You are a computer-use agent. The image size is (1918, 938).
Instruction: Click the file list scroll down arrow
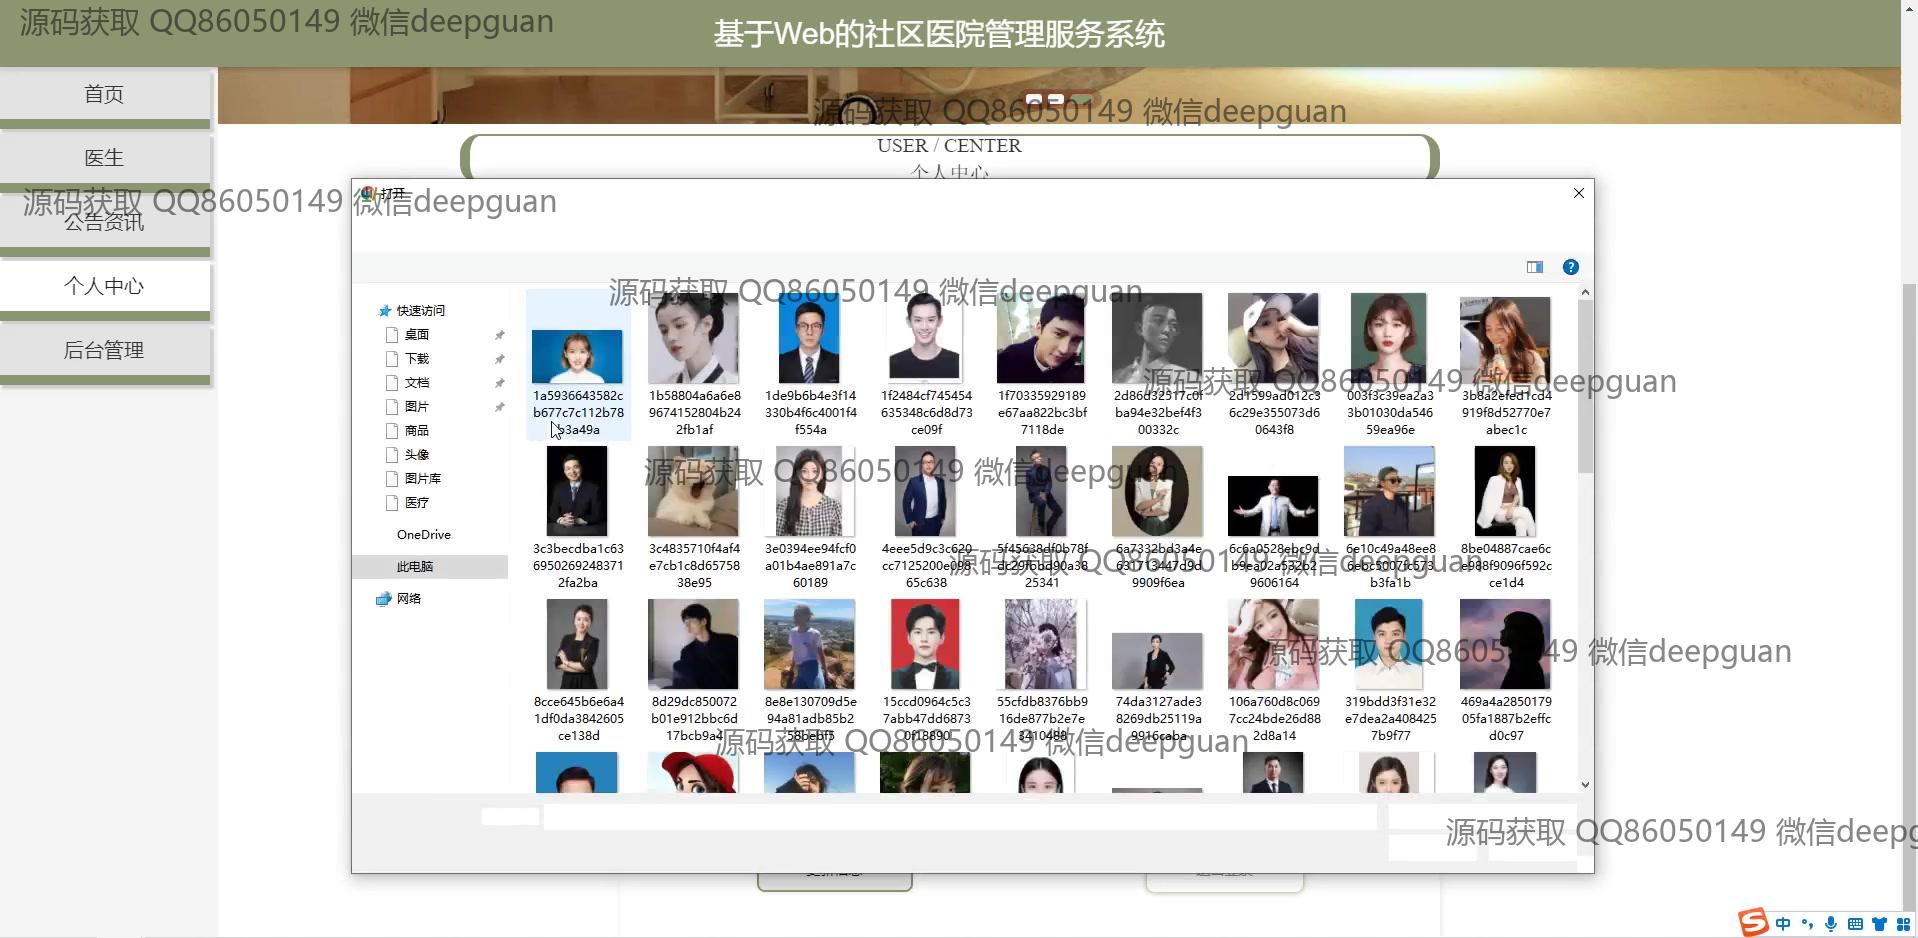[x=1584, y=785]
